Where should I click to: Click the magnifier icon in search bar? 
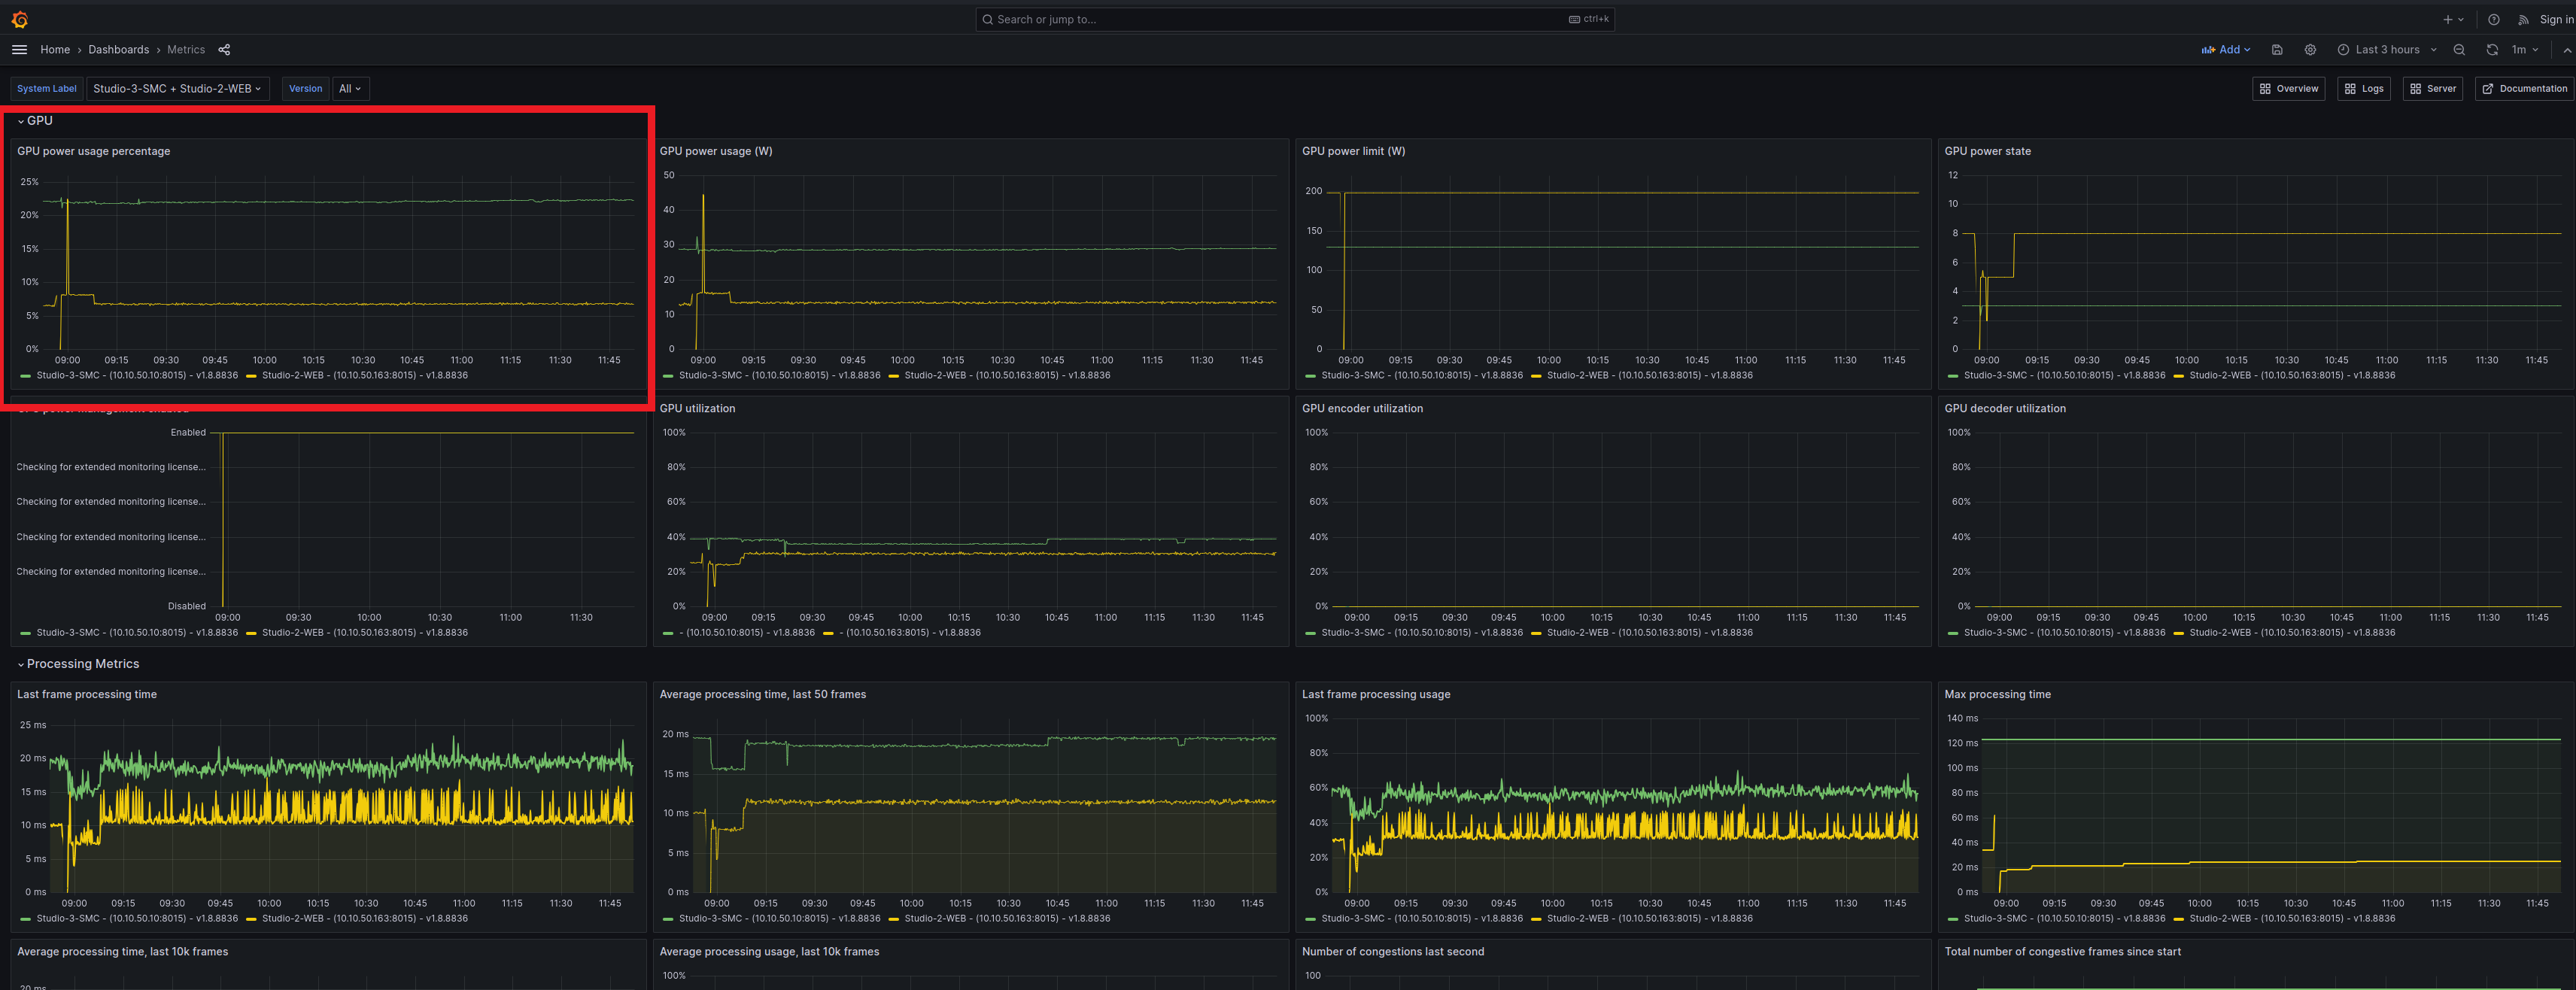(x=987, y=19)
